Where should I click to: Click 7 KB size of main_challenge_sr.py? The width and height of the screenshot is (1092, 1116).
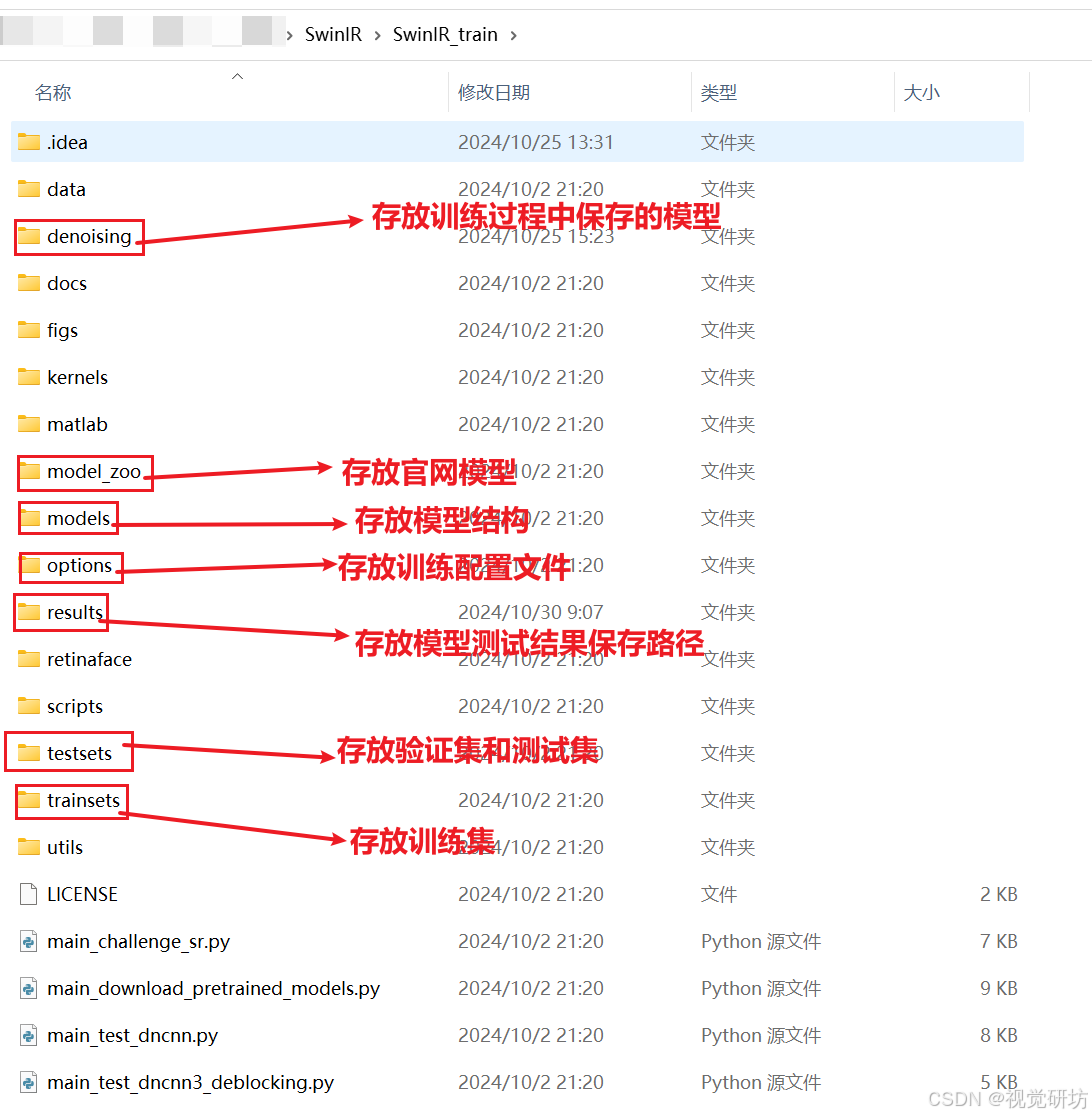(x=999, y=941)
